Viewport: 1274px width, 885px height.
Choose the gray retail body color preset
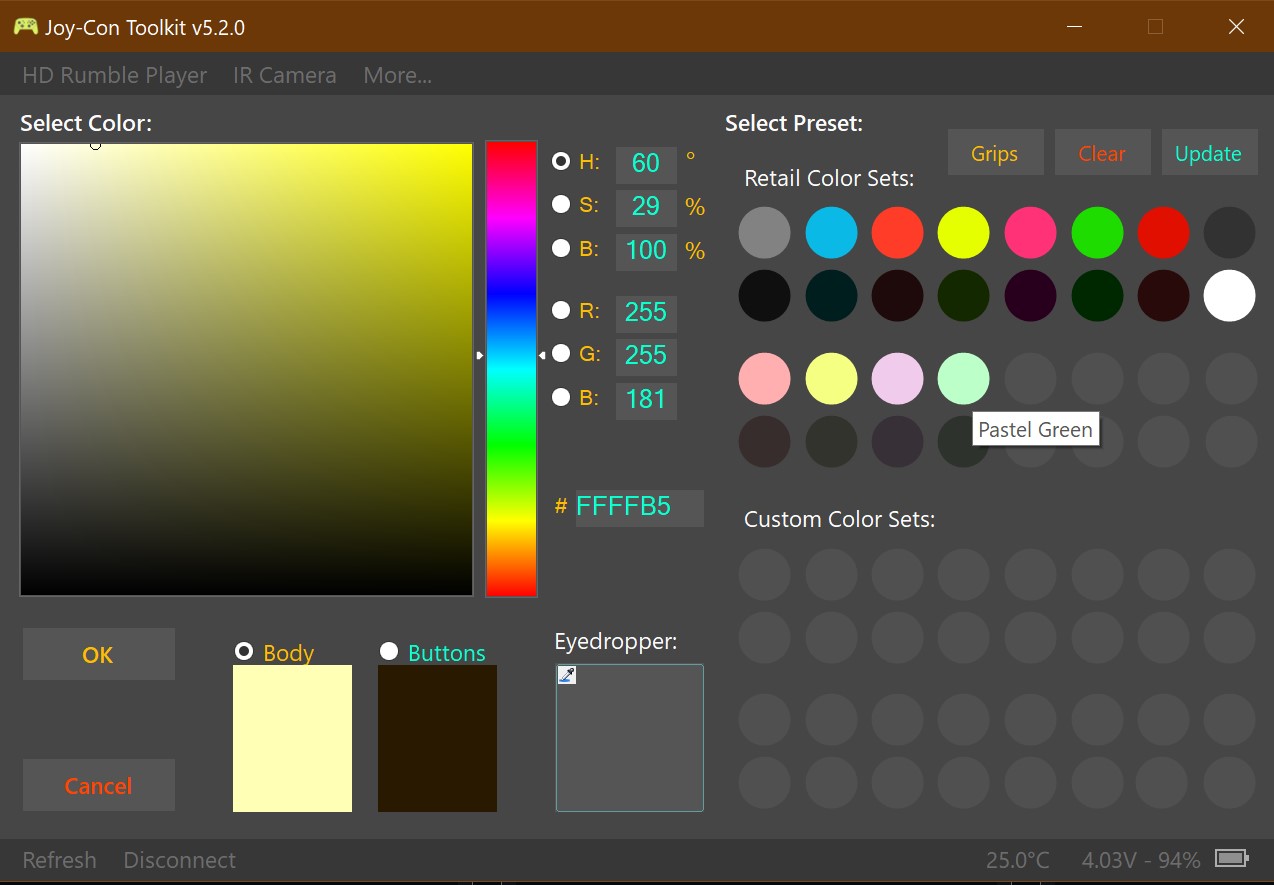pyautogui.click(x=765, y=232)
